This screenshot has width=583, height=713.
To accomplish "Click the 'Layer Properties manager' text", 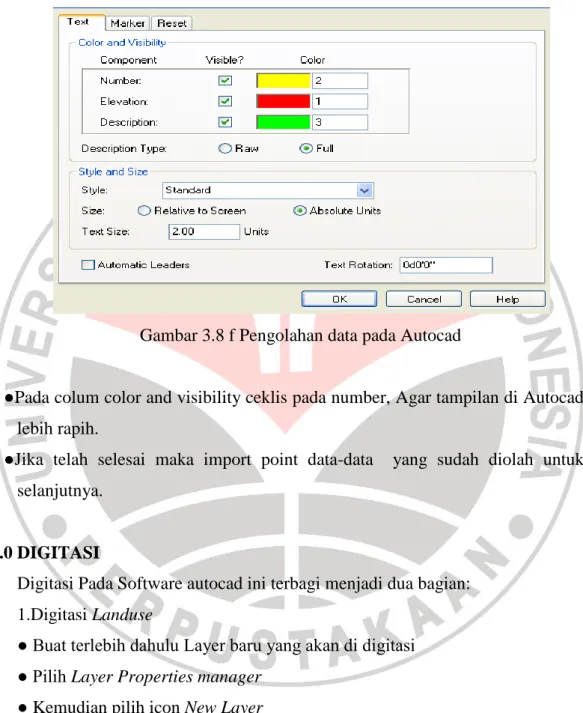I will click(x=166, y=677).
